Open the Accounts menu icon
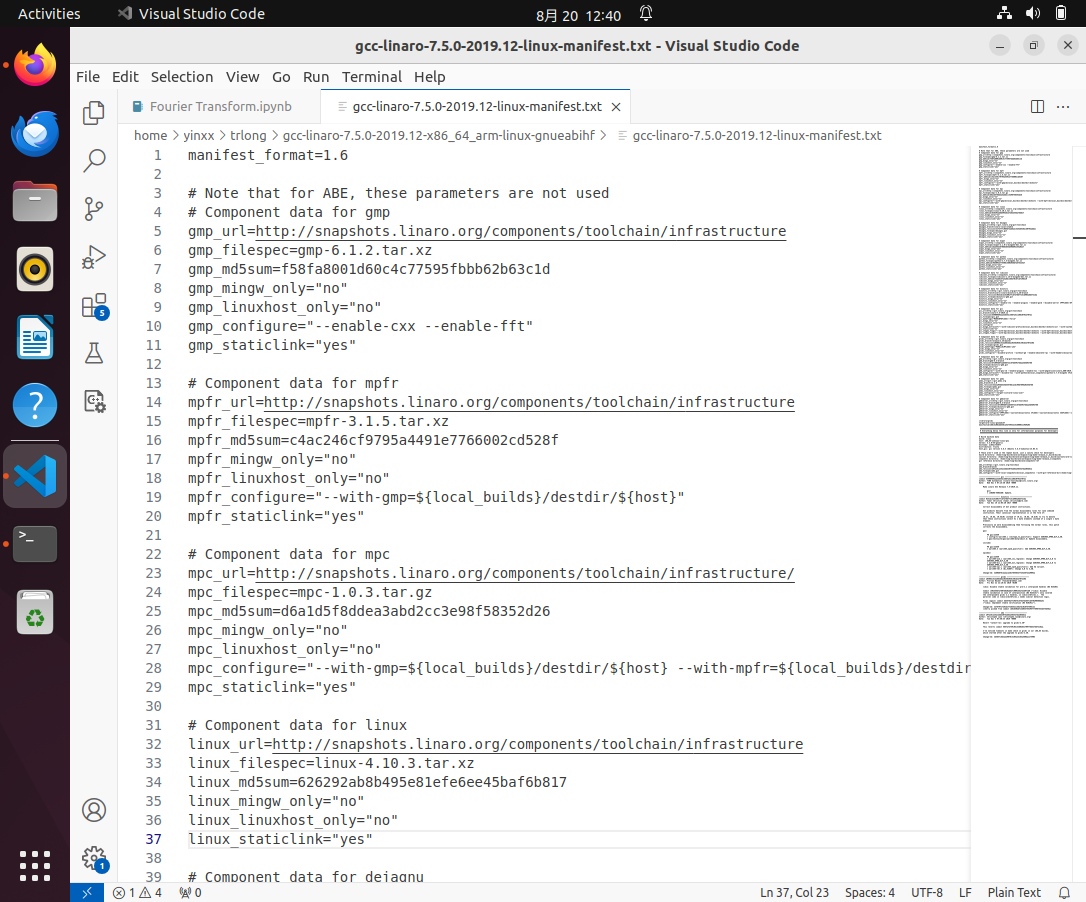The height and width of the screenshot is (902, 1086). click(94, 810)
